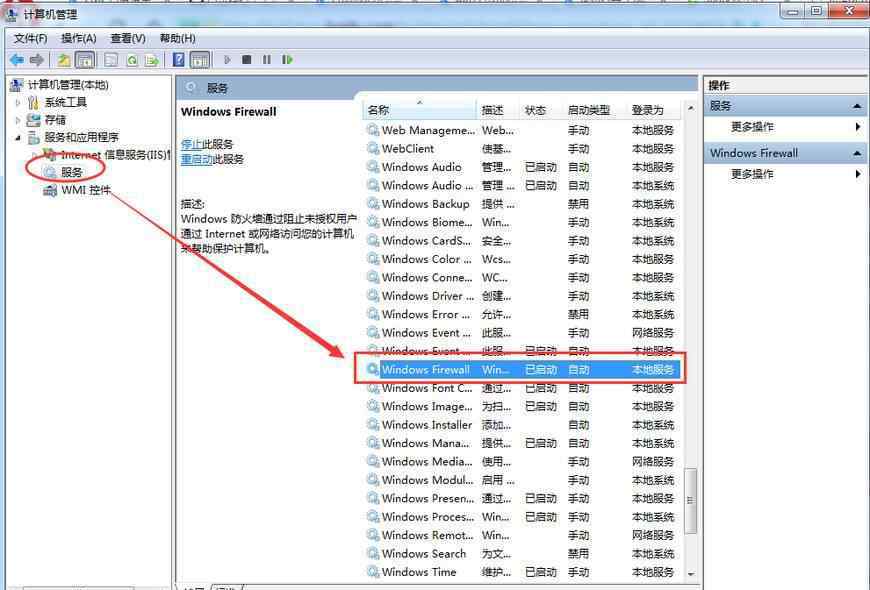Sort services by the 登录为 column

coord(654,110)
